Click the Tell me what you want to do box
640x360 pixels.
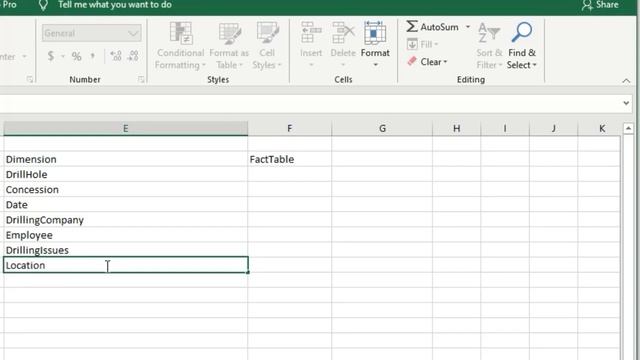coord(115,5)
